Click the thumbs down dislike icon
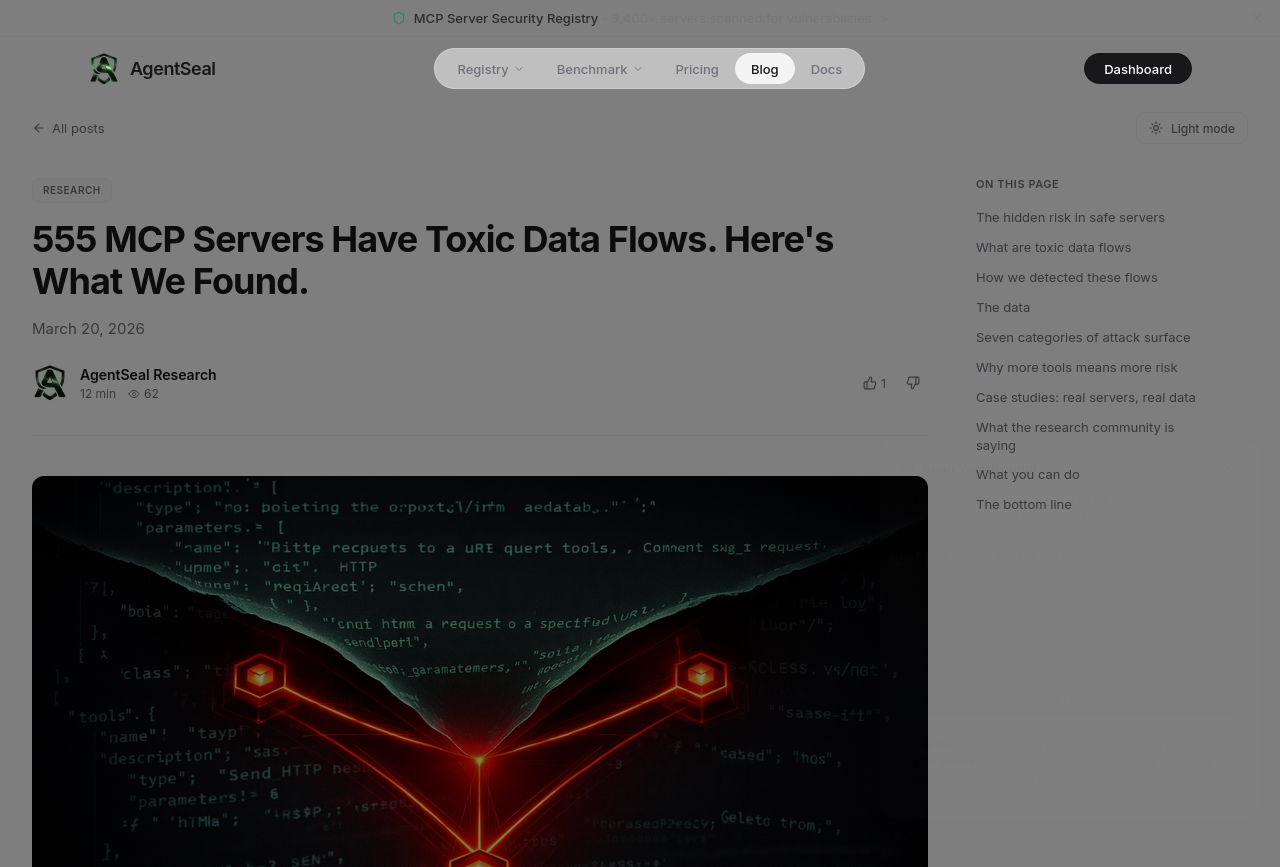 [913, 383]
